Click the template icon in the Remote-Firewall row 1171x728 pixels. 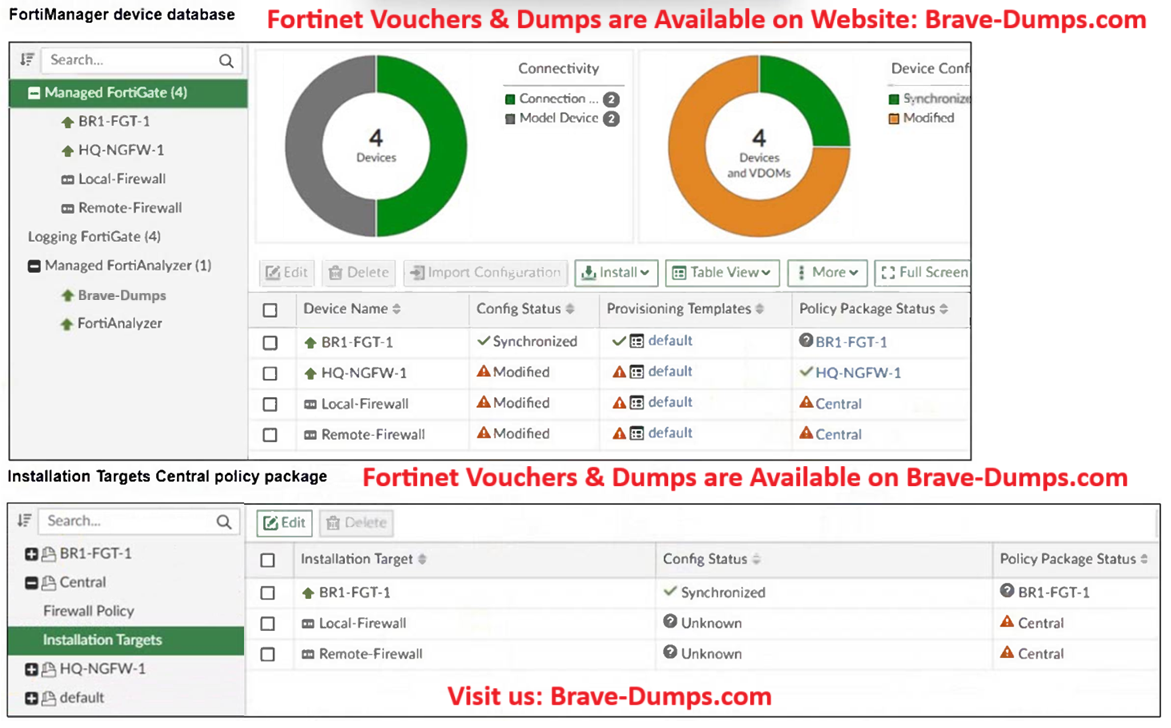[x=637, y=434]
